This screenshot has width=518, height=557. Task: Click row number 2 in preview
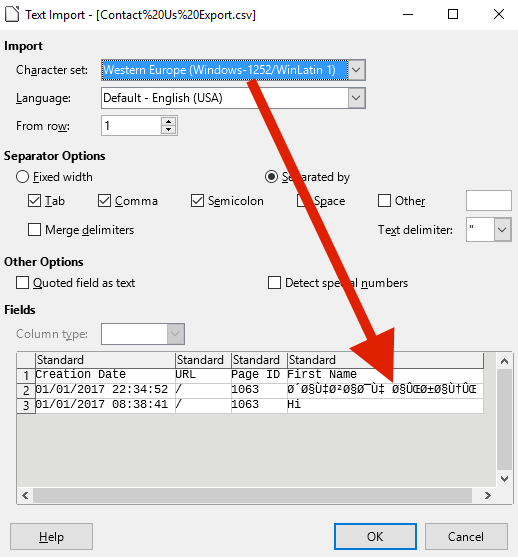pos(26,390)
